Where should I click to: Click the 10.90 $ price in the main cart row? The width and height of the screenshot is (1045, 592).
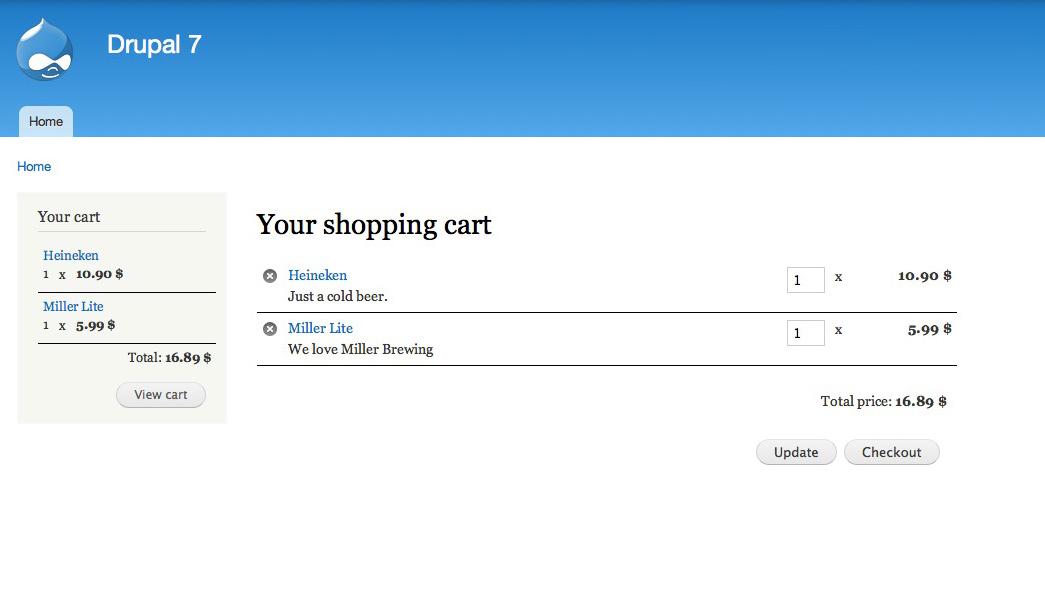click(x=924, y=276)
